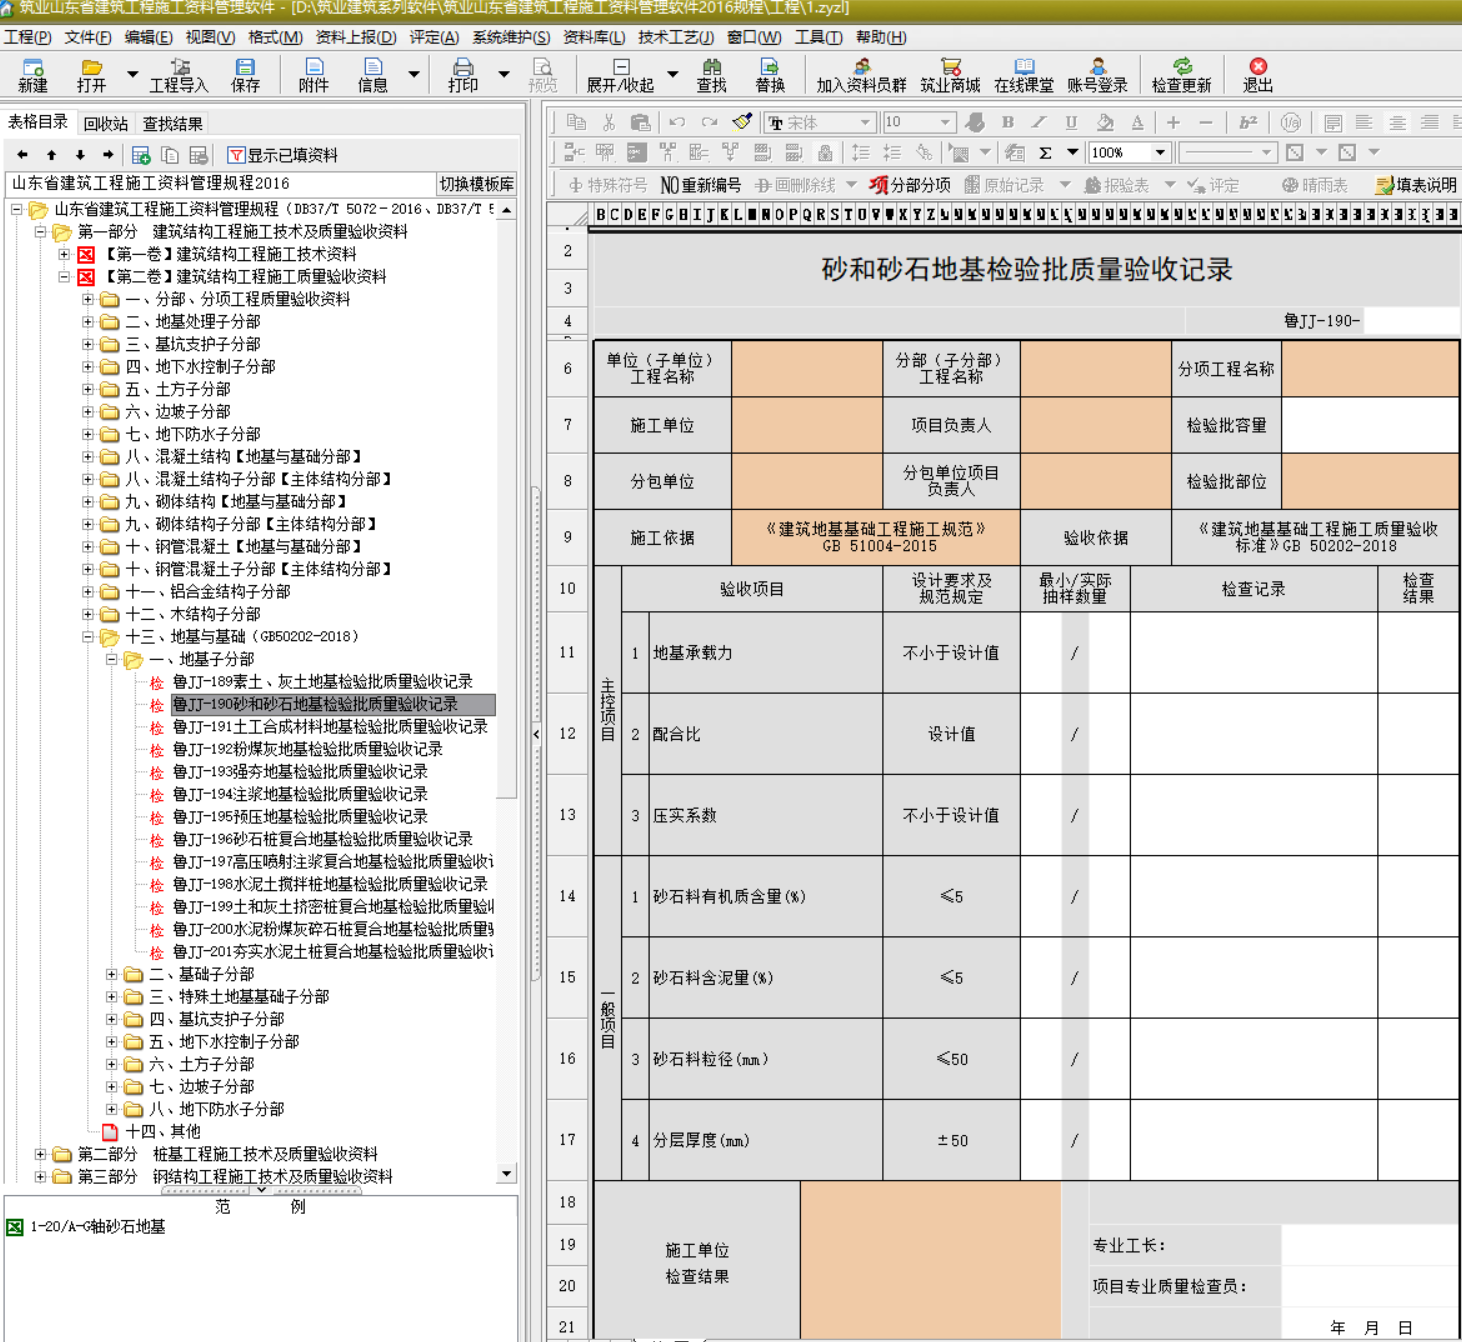Toggle underline formatting (U)
1462x1342 pixels.
(x=1071, y=122)
